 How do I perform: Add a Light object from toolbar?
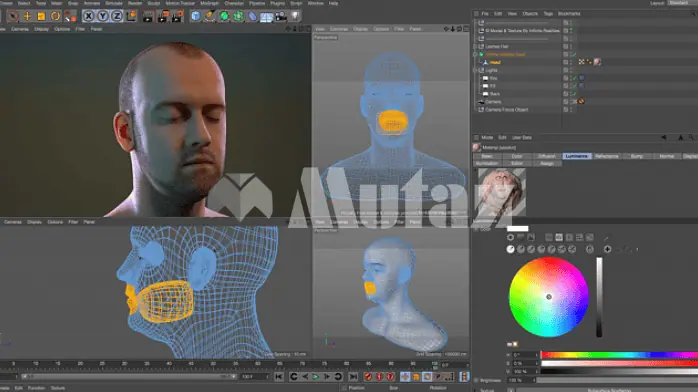295,16
